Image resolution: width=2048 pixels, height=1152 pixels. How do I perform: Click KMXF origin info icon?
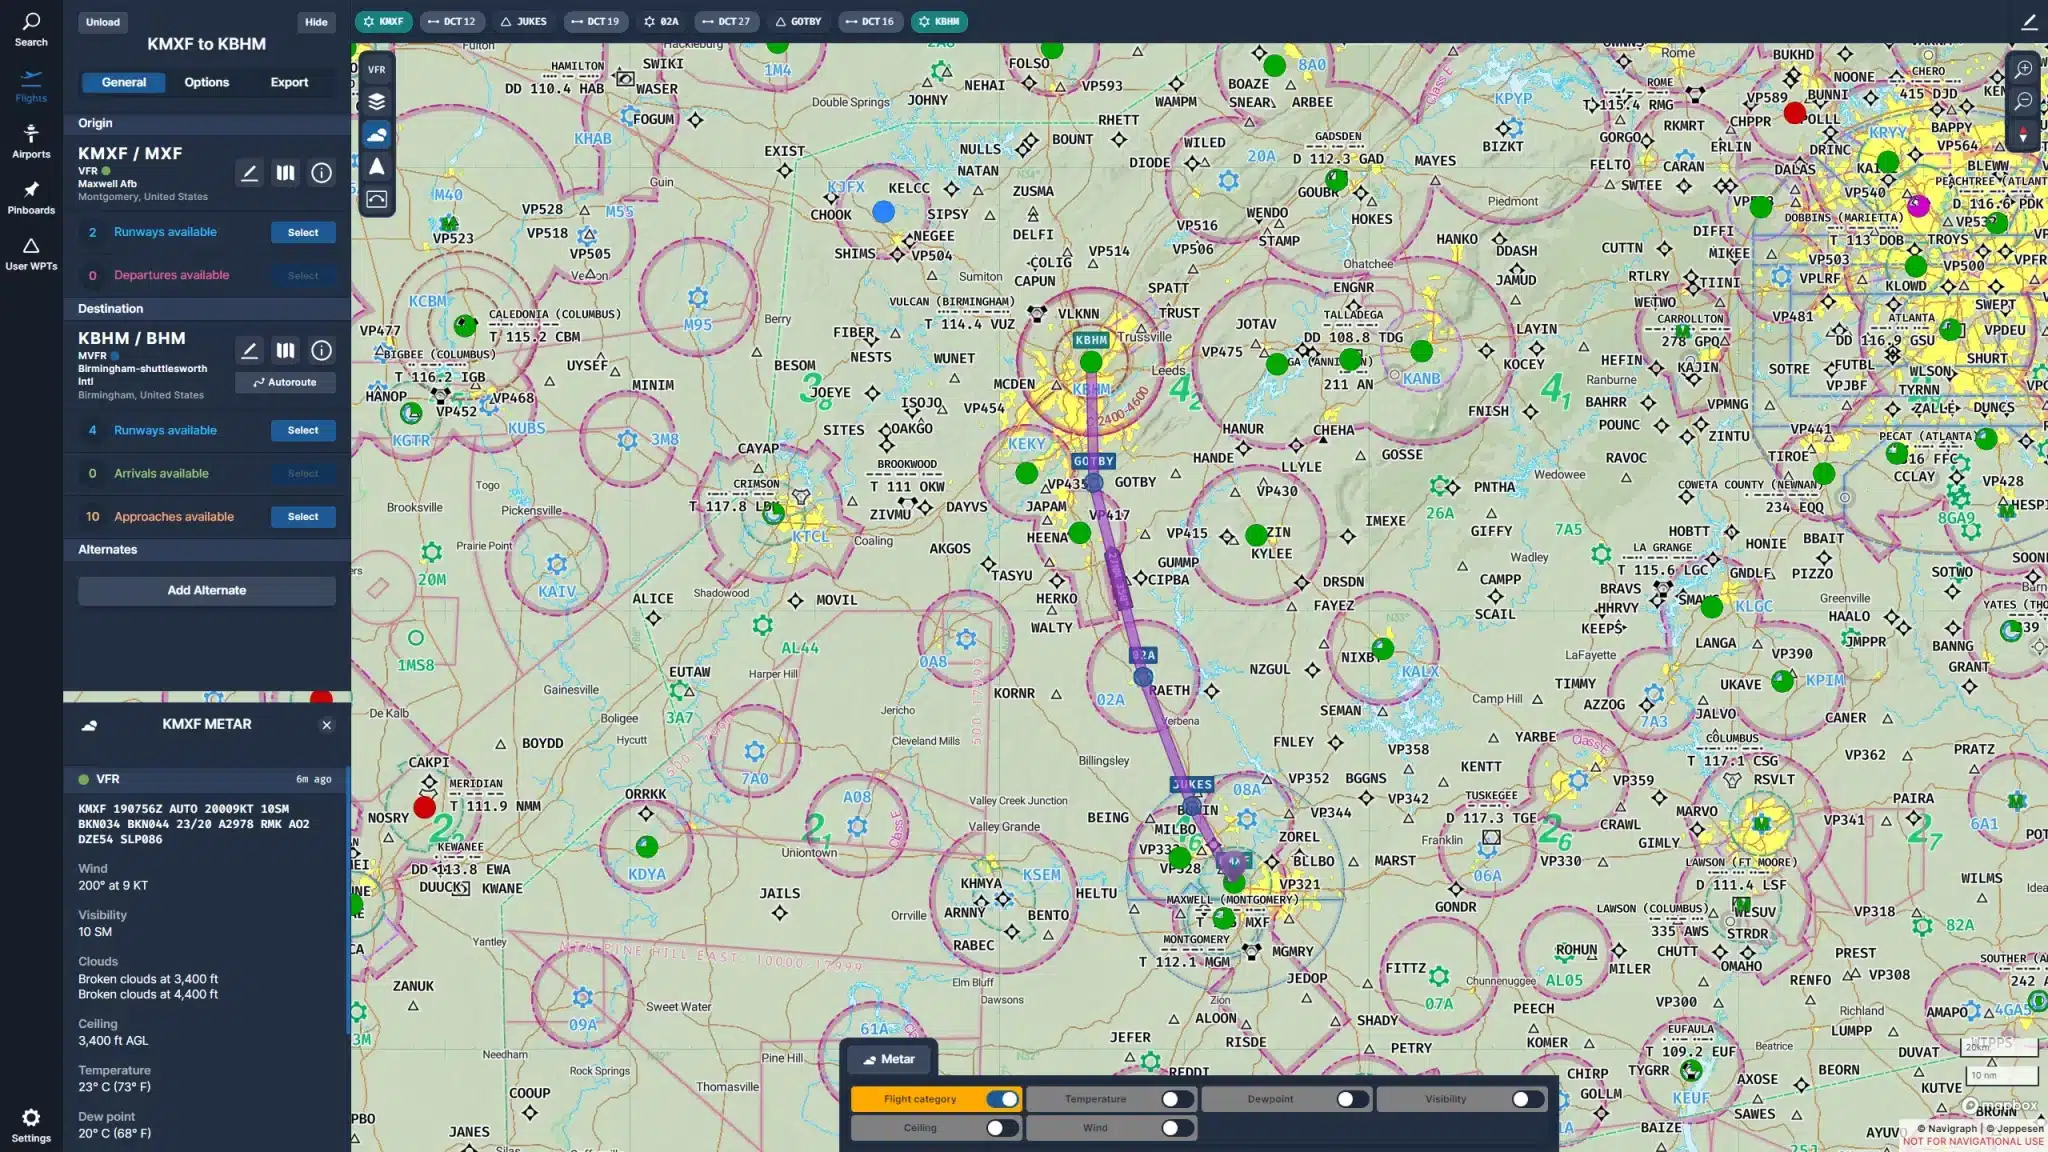(x=321, y=173)
